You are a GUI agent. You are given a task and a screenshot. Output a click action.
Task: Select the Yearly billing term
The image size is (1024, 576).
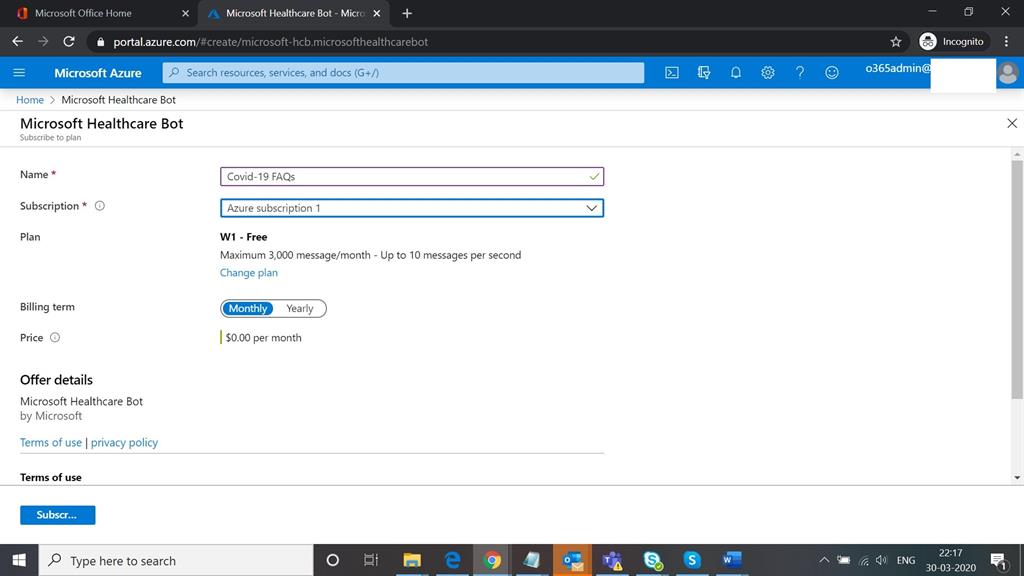pyautogui.click(x=300, y=308)
